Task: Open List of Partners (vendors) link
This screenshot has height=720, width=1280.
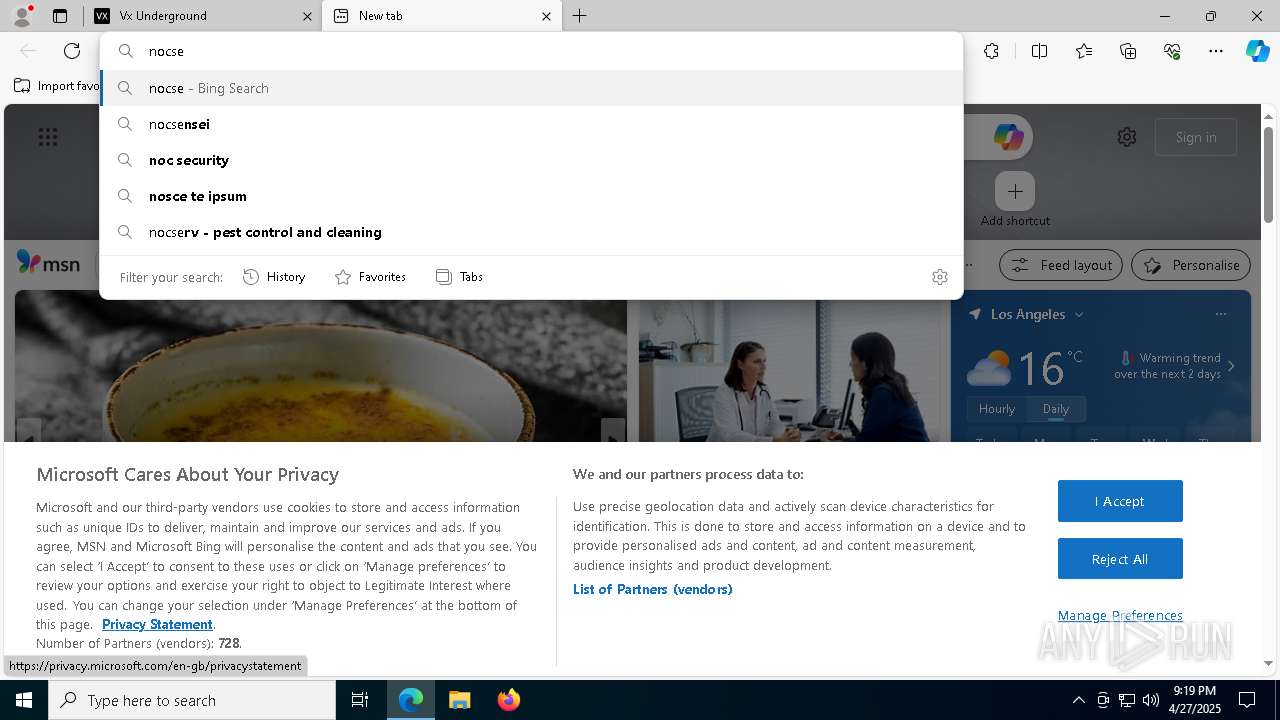Action: tap(653, 589)
